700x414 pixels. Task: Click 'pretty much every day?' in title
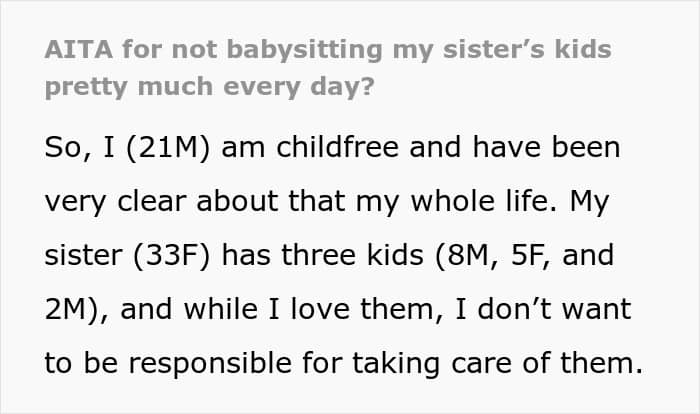pyautogui.click(x=209, y=87)
